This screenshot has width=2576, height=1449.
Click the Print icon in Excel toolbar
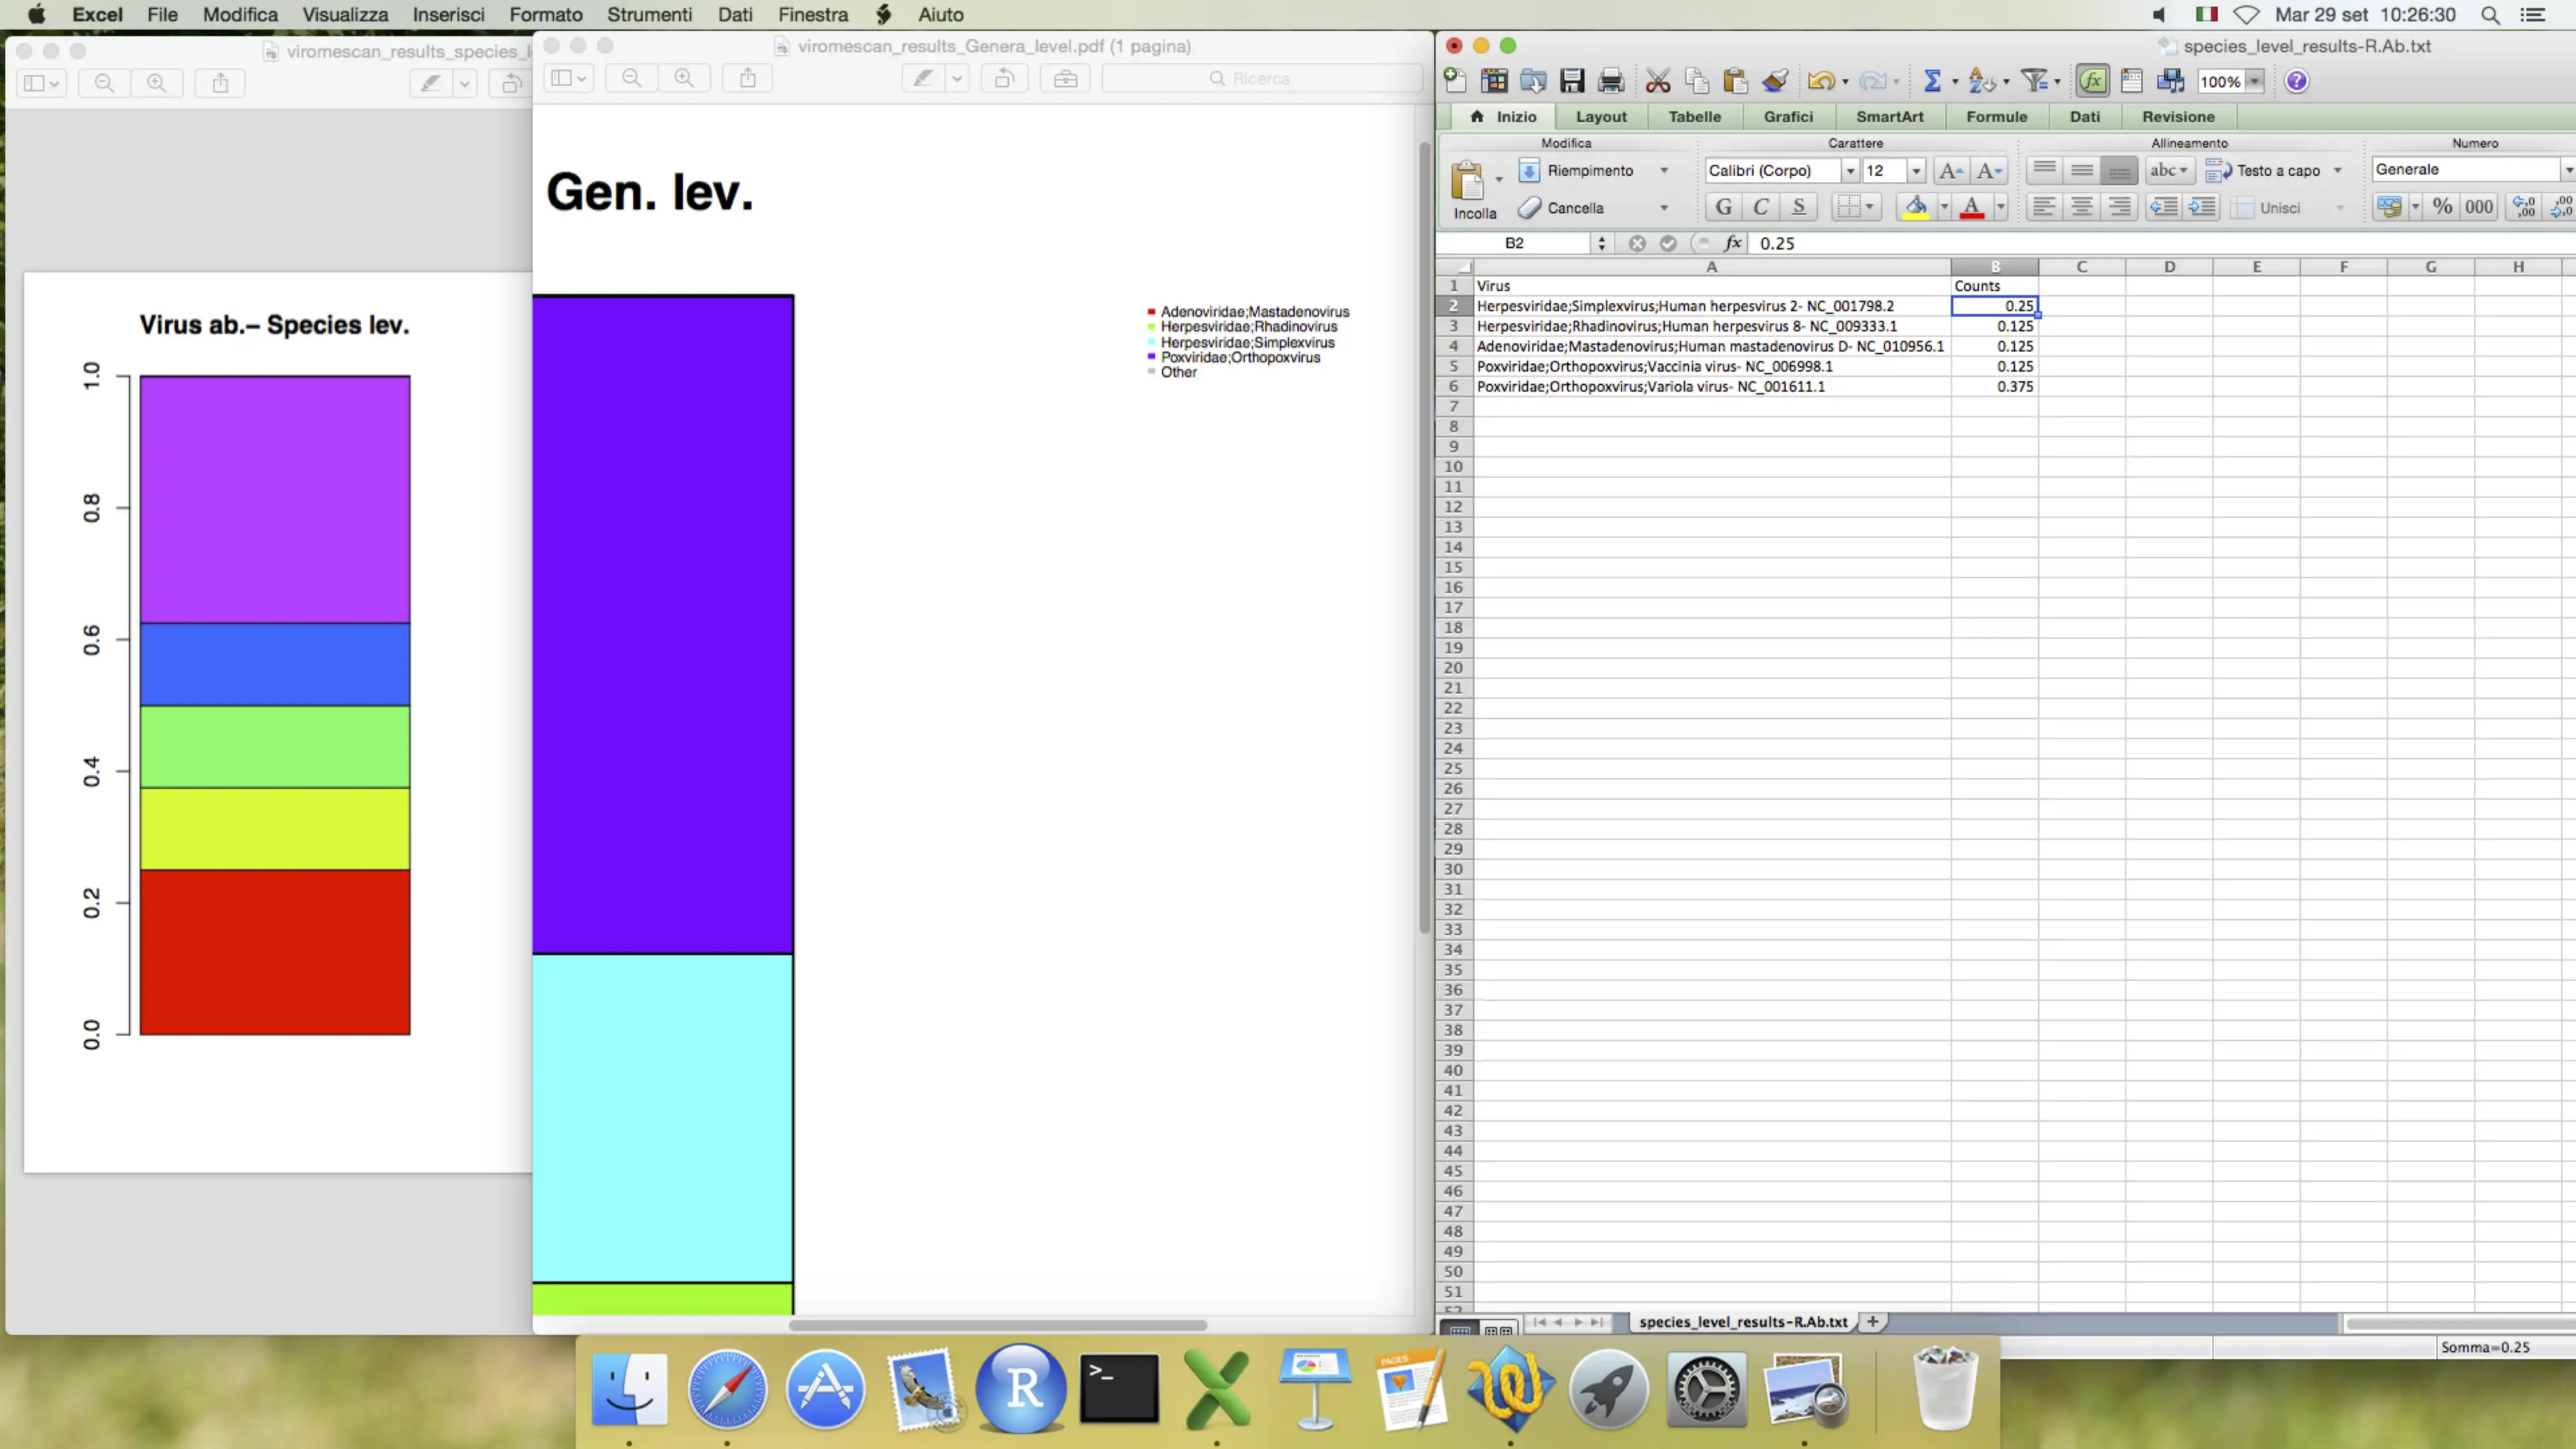click(1611, 81)
